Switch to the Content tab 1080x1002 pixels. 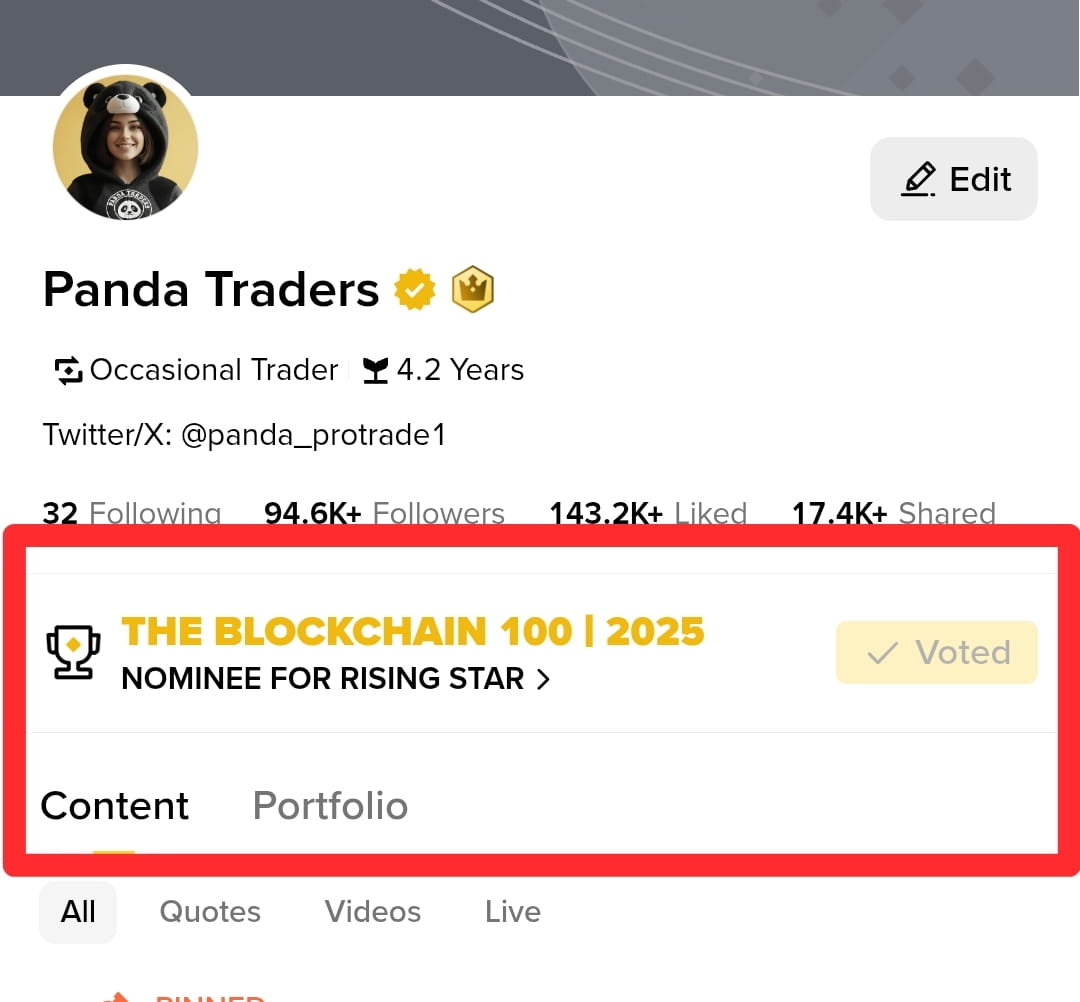114,806
